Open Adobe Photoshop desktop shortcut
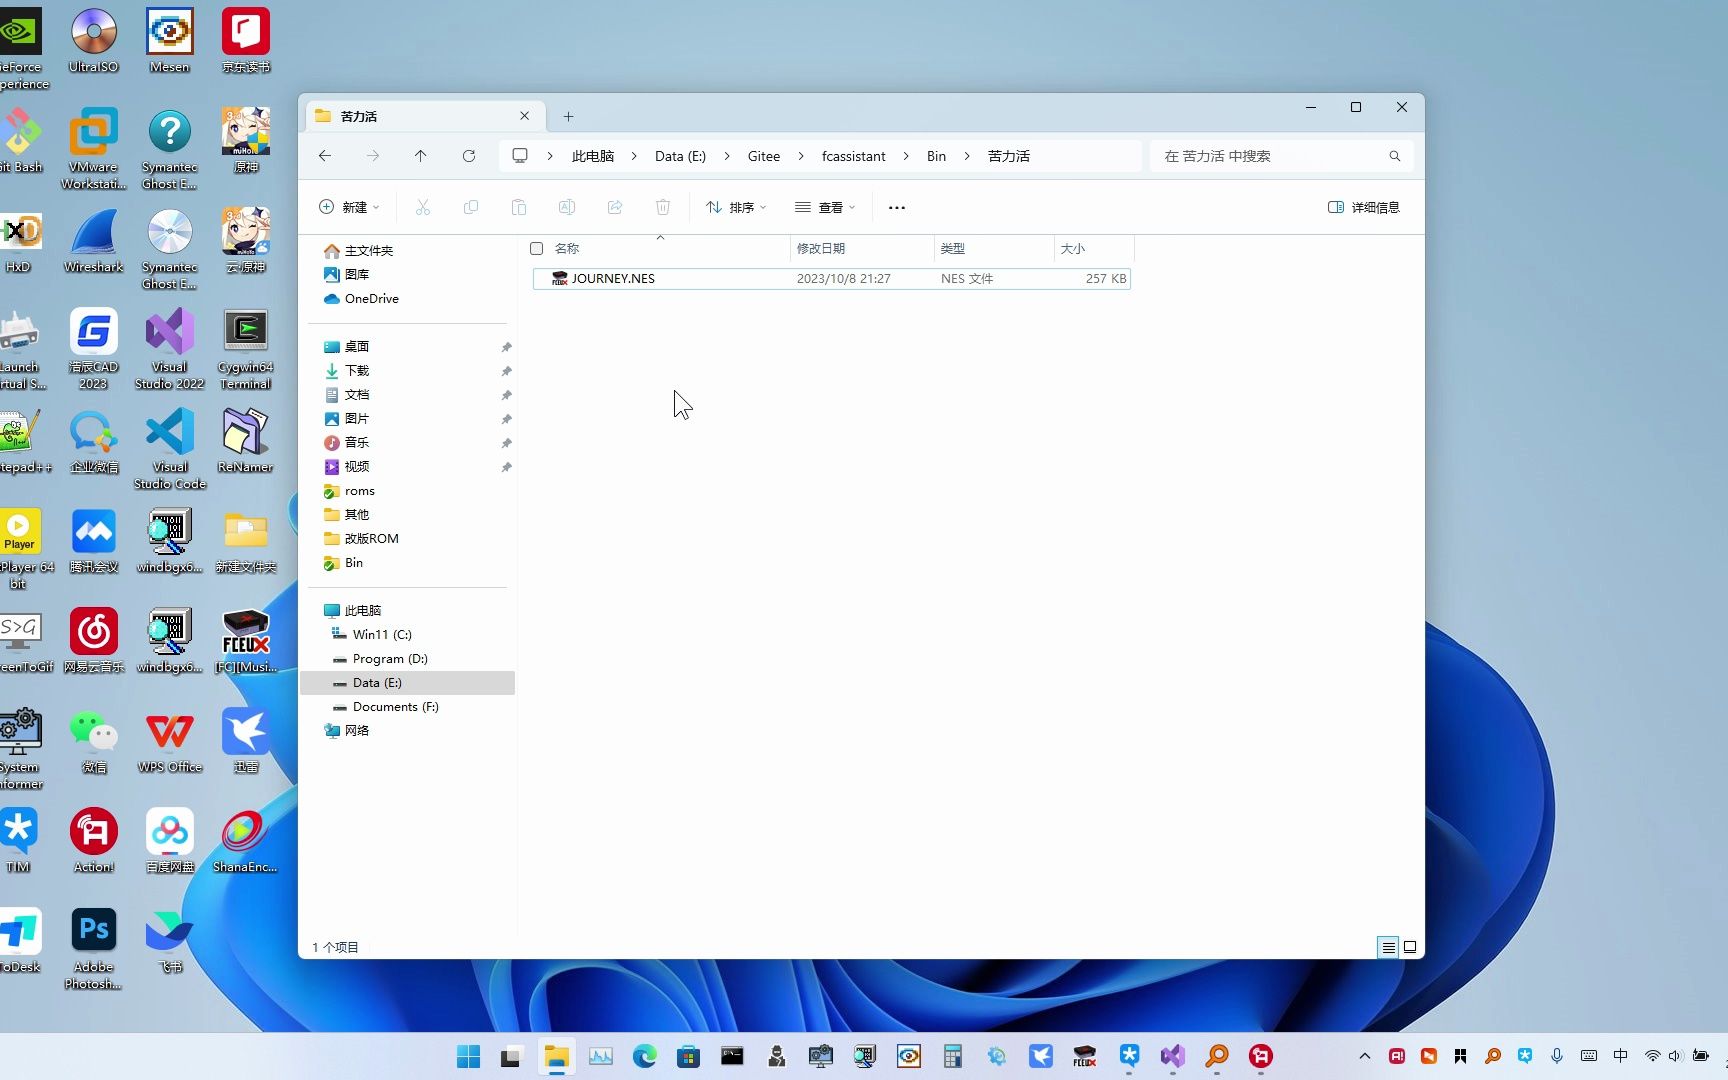The image size is (1728, 1080). pyautogui.click(x=94, y=948)
